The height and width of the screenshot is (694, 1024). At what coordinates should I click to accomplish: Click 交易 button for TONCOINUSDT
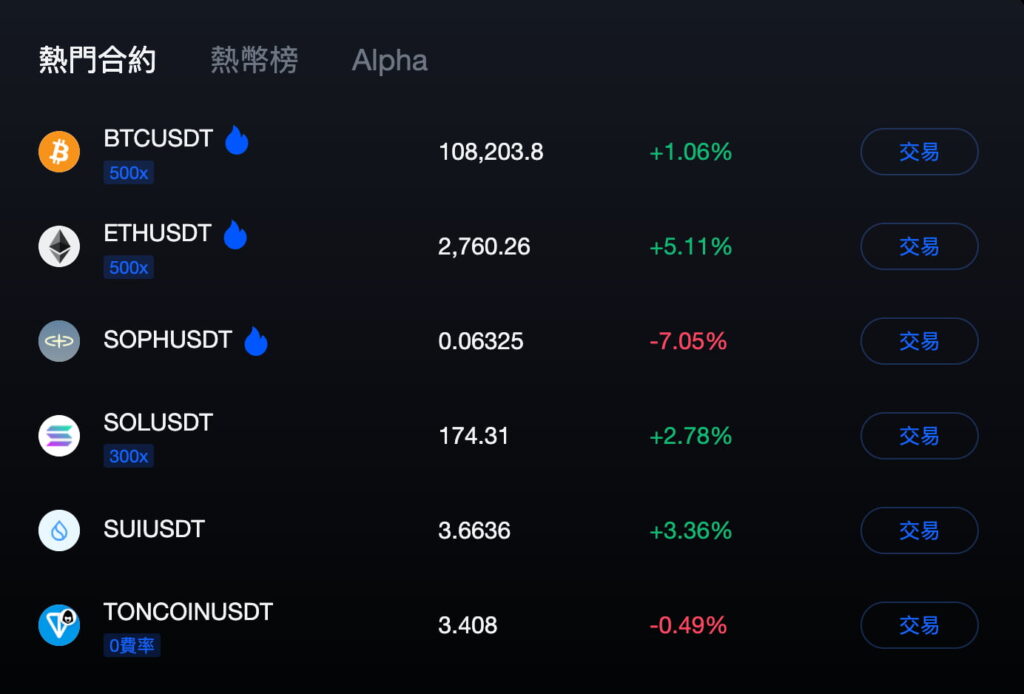tap(920, 625)
